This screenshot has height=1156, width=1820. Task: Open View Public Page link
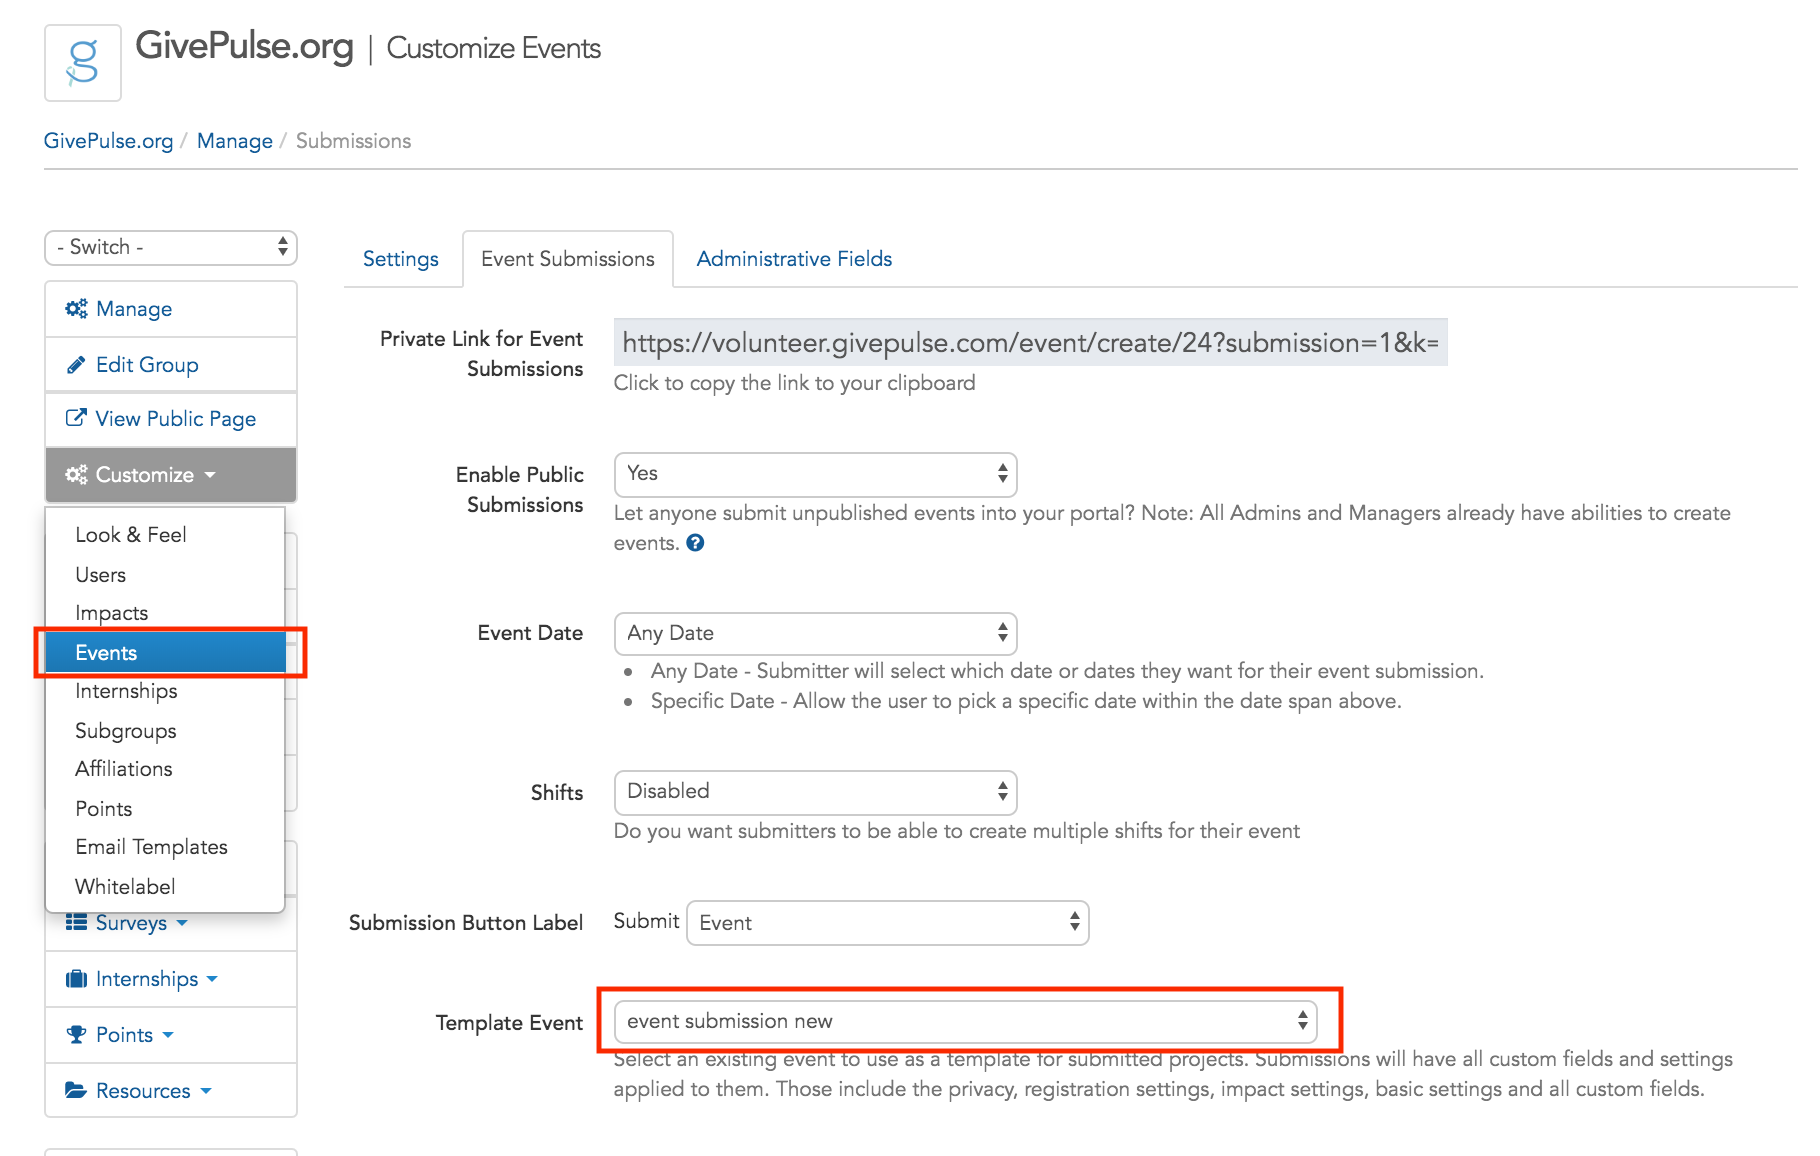(171, 419)
